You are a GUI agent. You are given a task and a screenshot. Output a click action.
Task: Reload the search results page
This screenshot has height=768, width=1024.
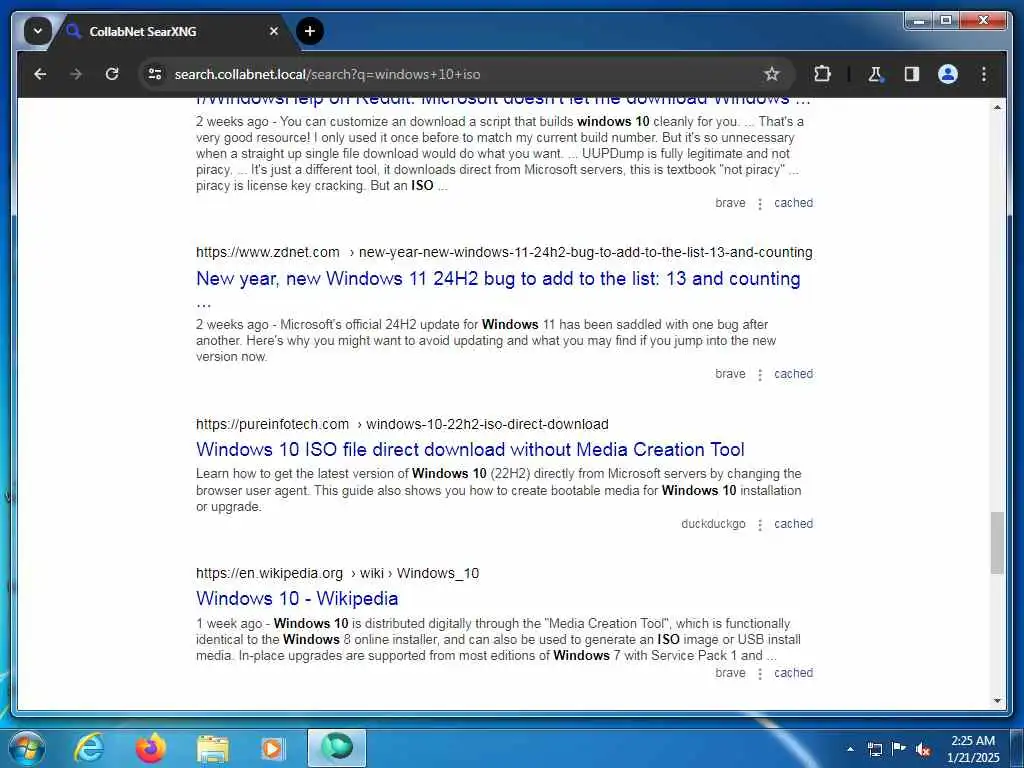112,74
